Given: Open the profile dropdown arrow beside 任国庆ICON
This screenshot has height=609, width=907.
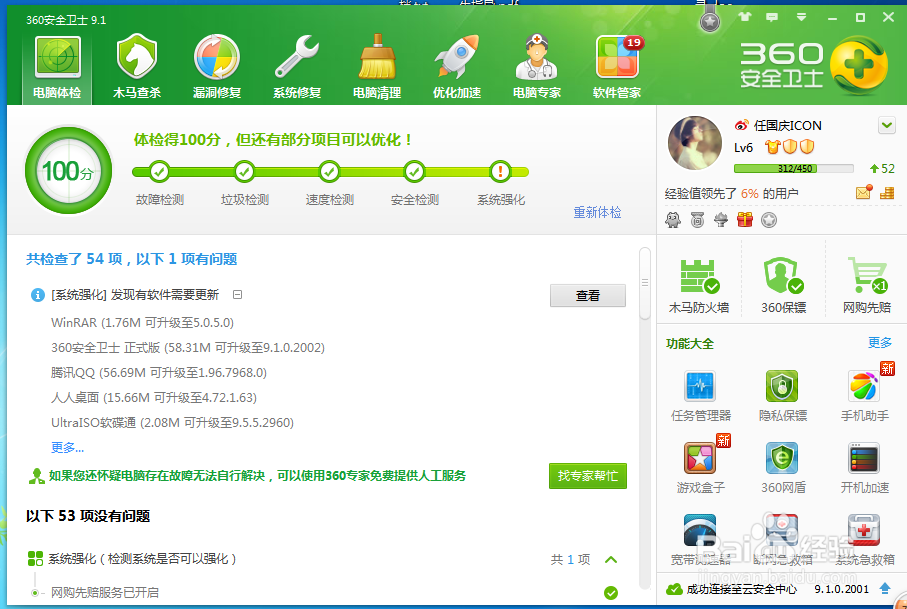Looking at the screenshot, I should [886, 124].
